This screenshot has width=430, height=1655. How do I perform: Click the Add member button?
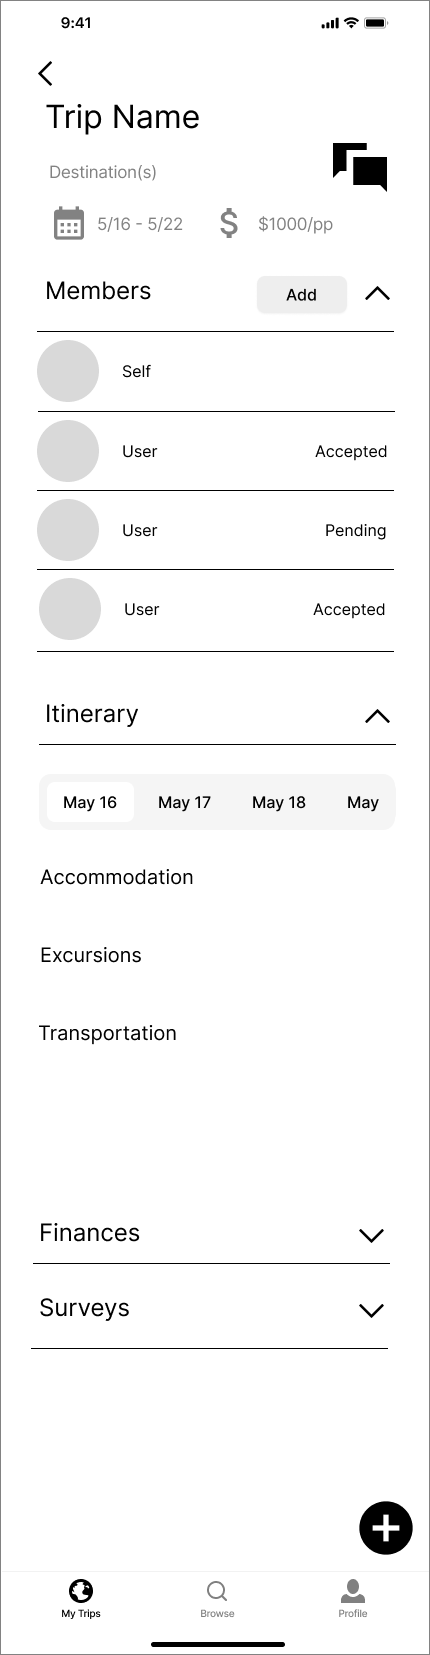pos(302,295)
